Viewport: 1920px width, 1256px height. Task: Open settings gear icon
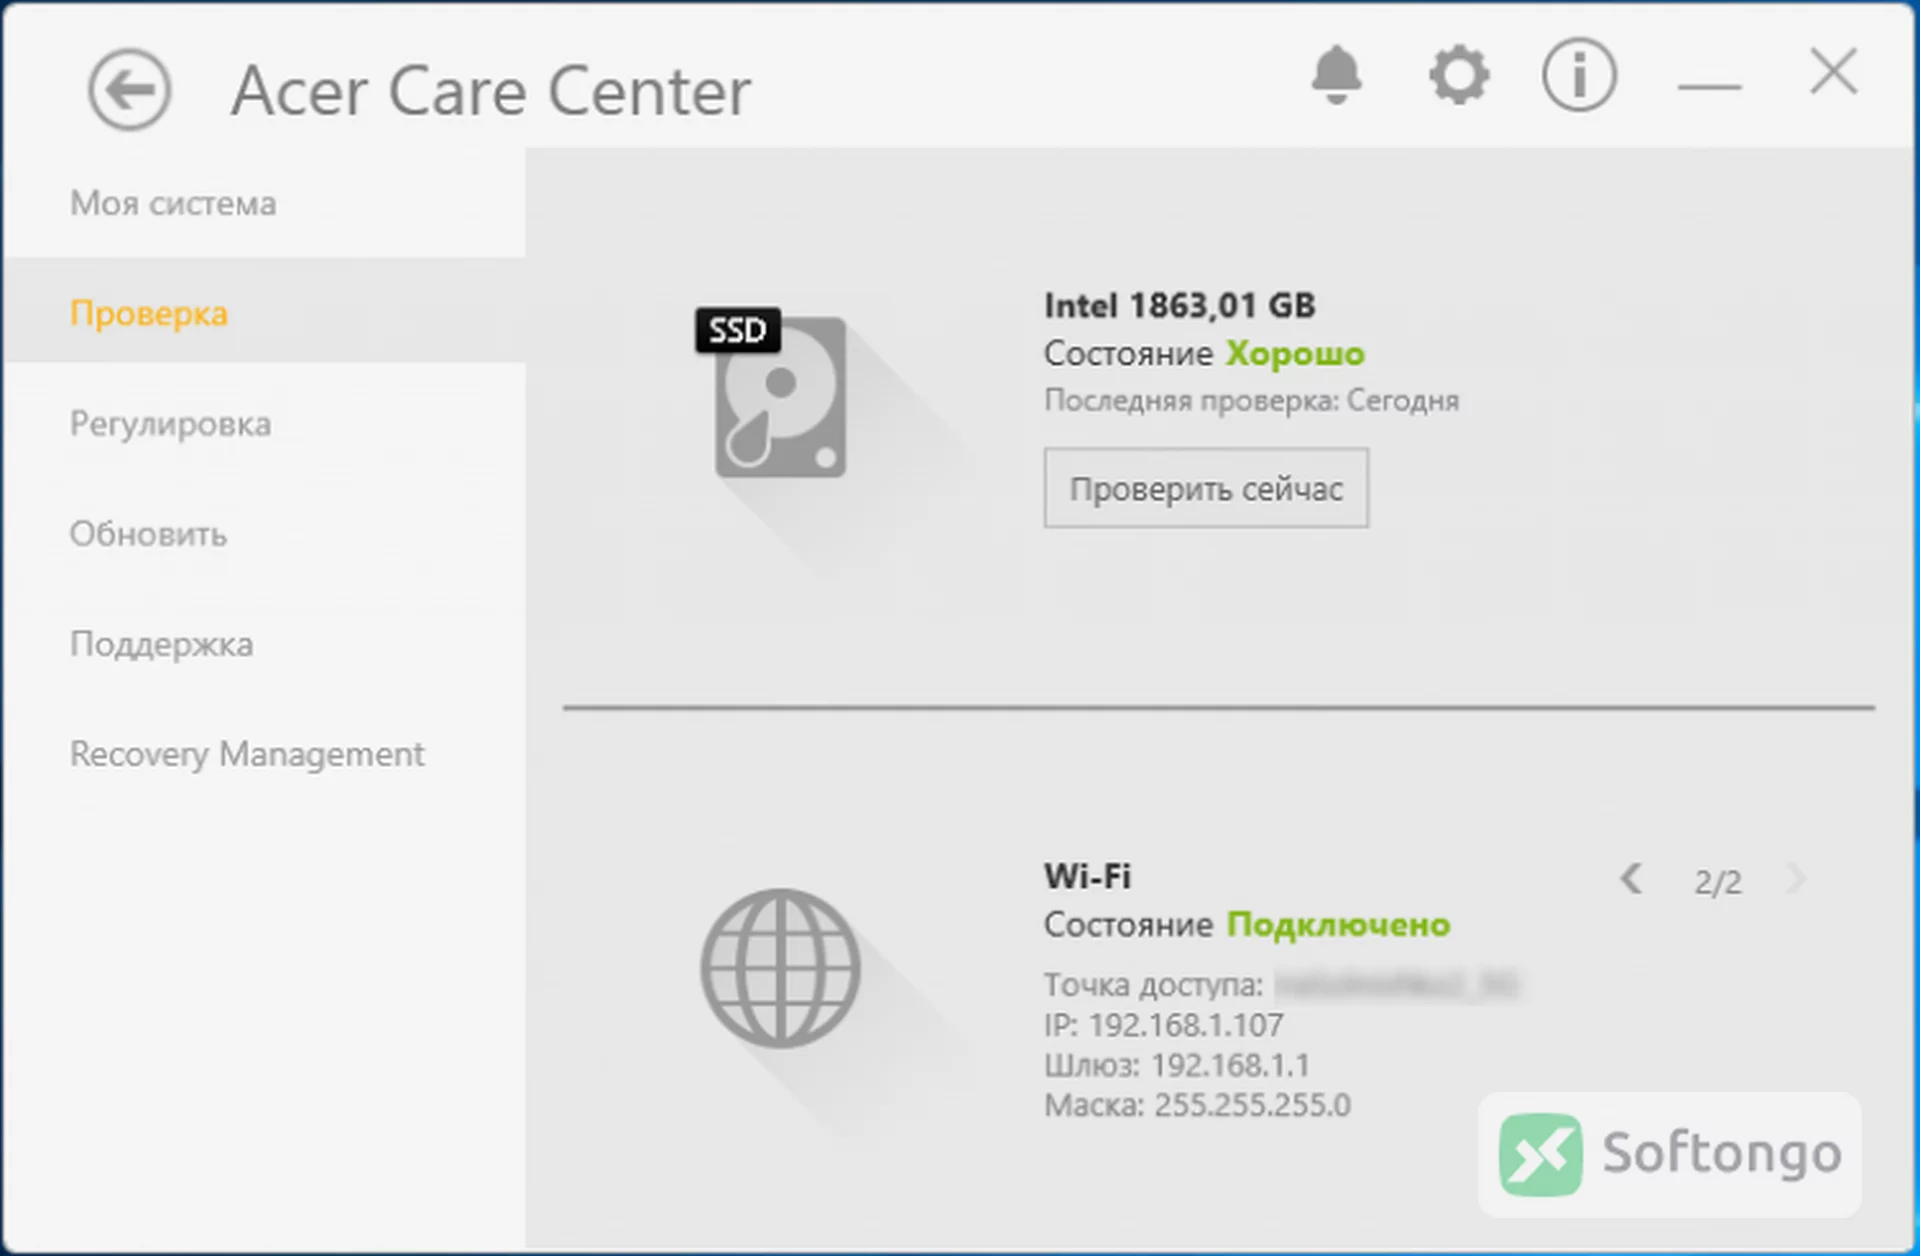click(1459, 75)
